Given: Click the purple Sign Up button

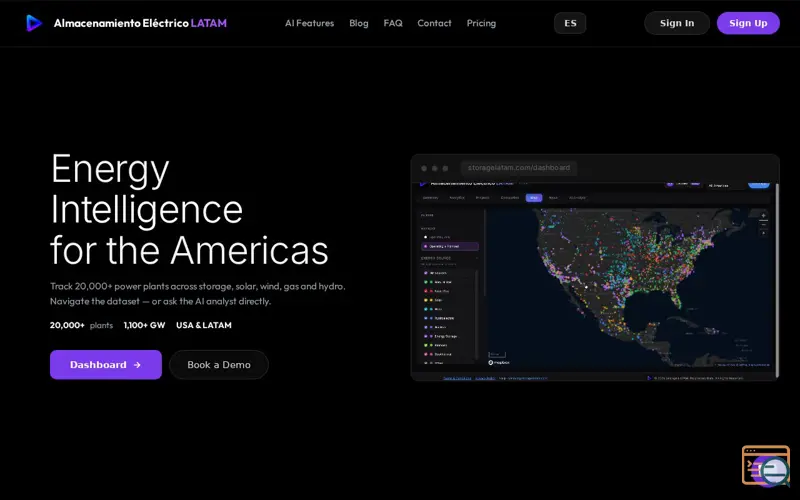Looking at the screenshot, I should [x=748, y=23].
